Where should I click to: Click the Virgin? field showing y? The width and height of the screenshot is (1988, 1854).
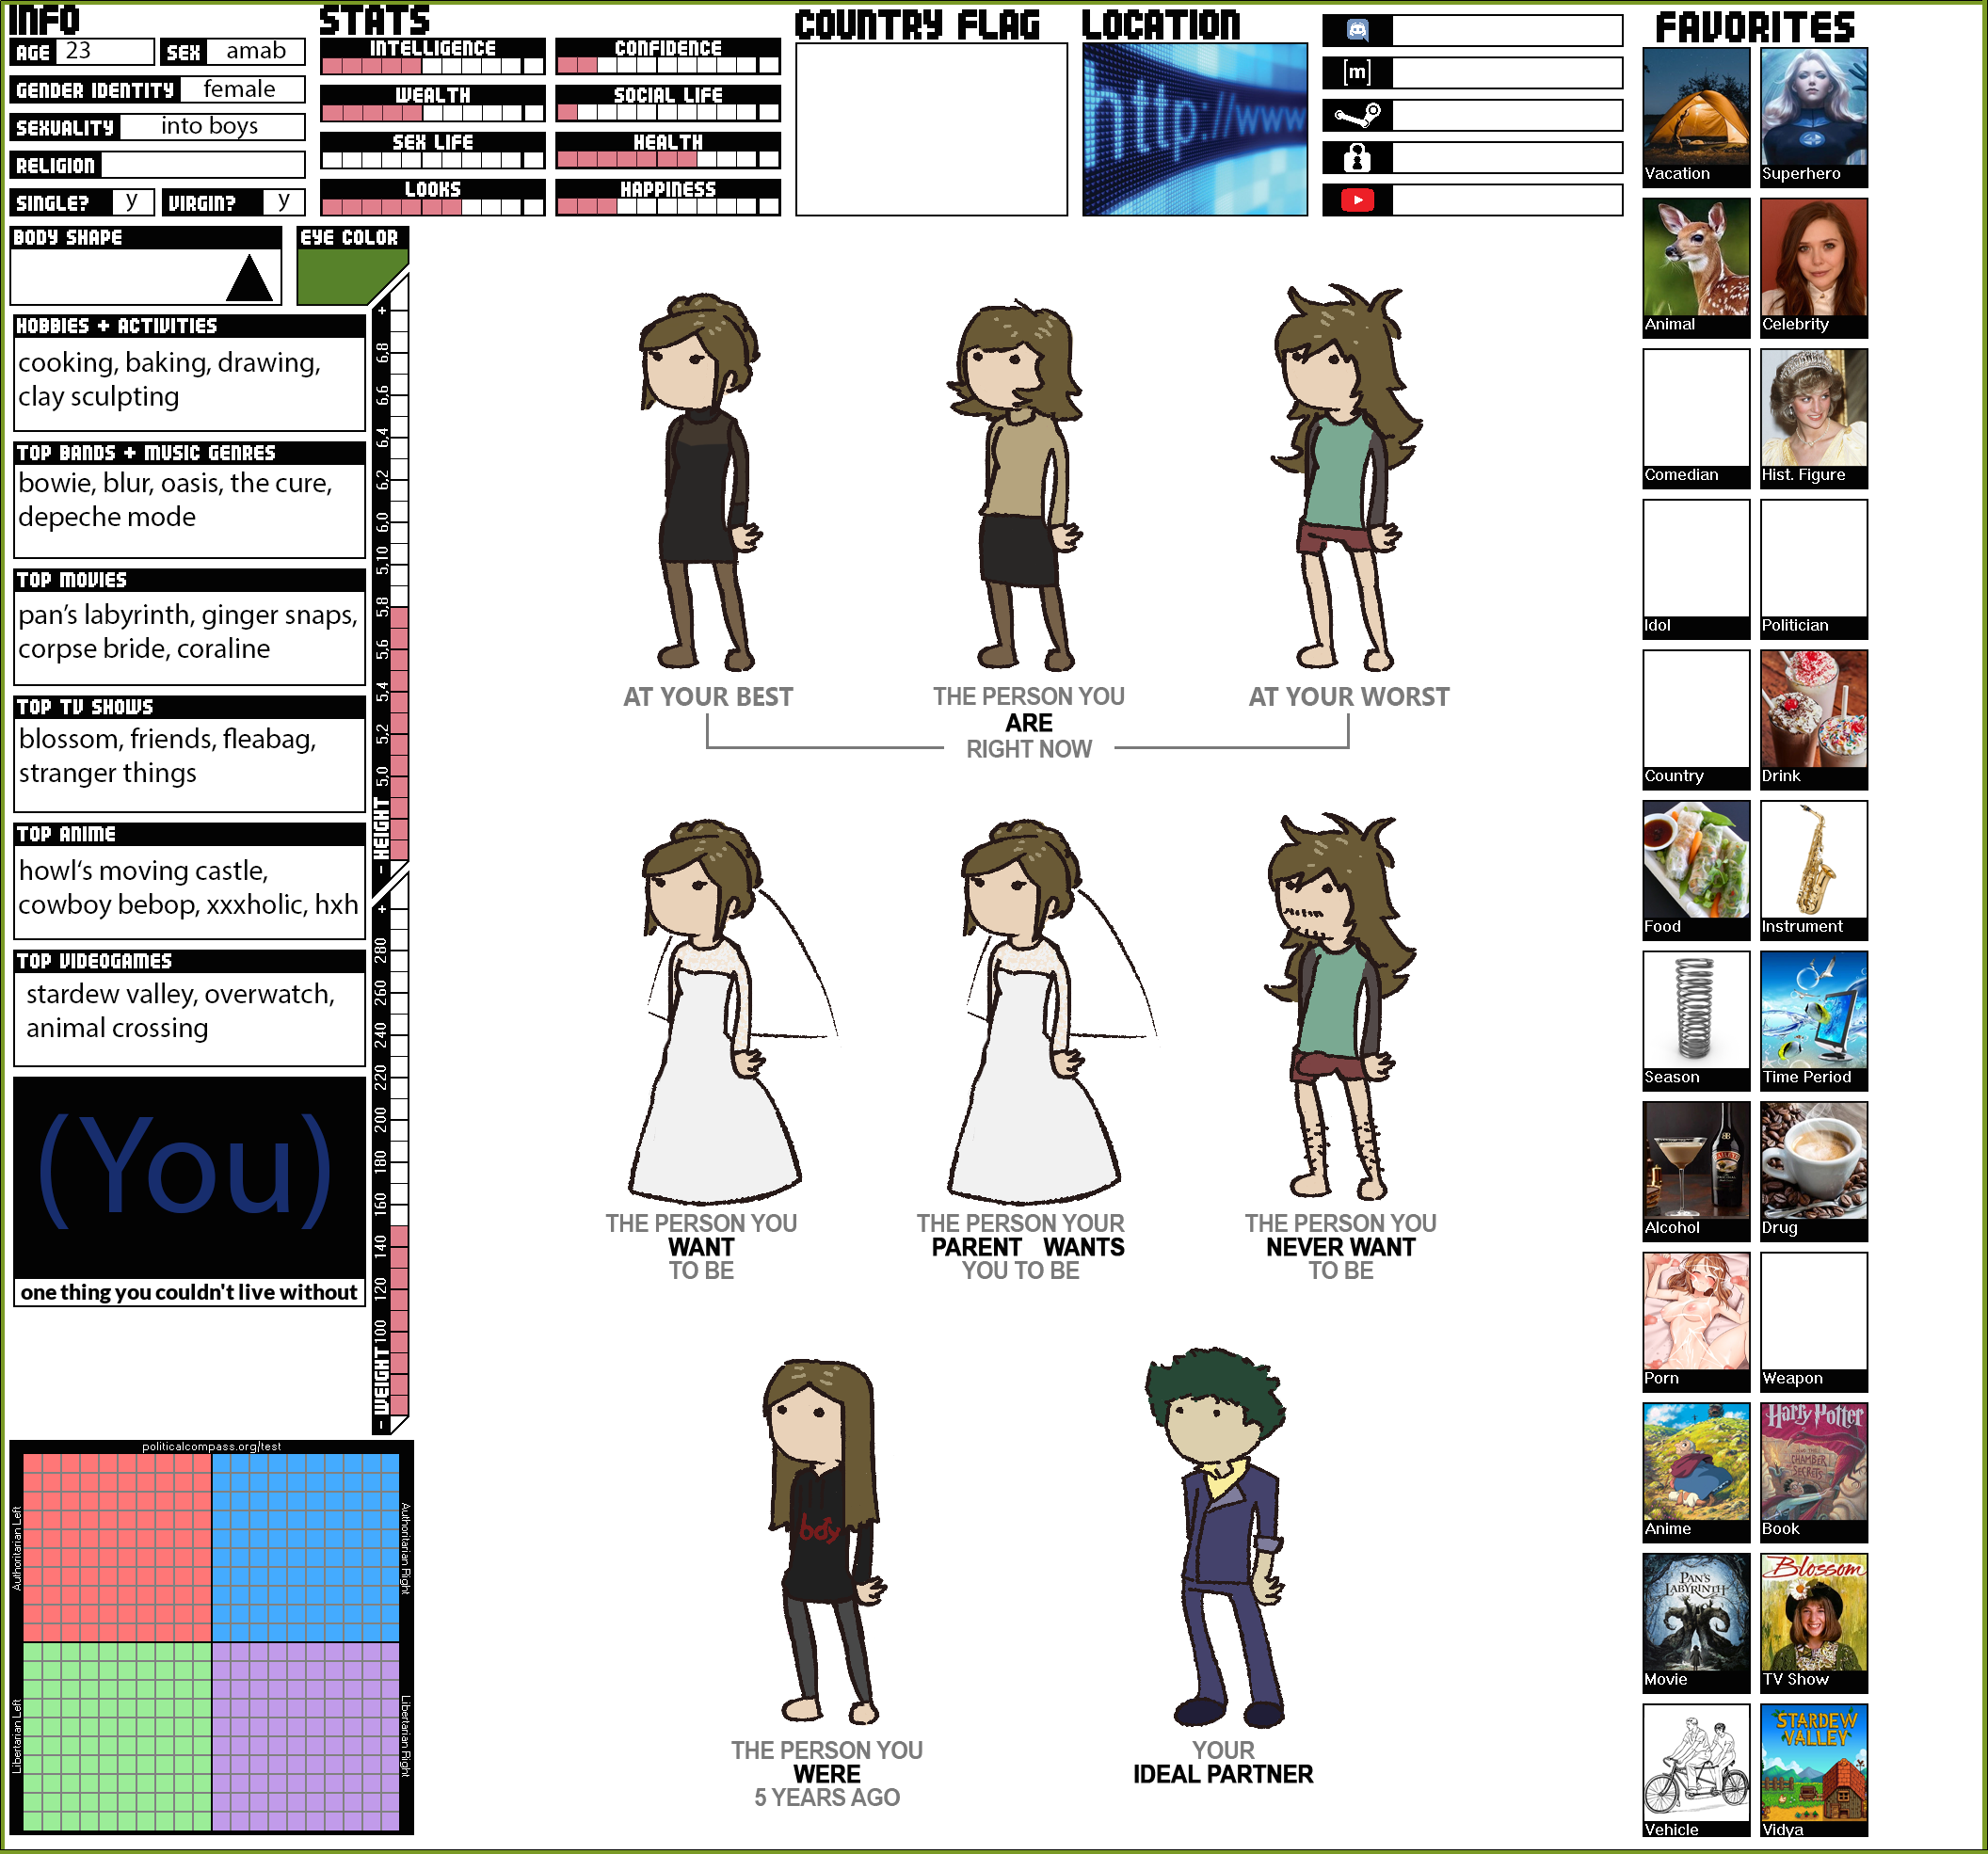[x=284, y=202]
